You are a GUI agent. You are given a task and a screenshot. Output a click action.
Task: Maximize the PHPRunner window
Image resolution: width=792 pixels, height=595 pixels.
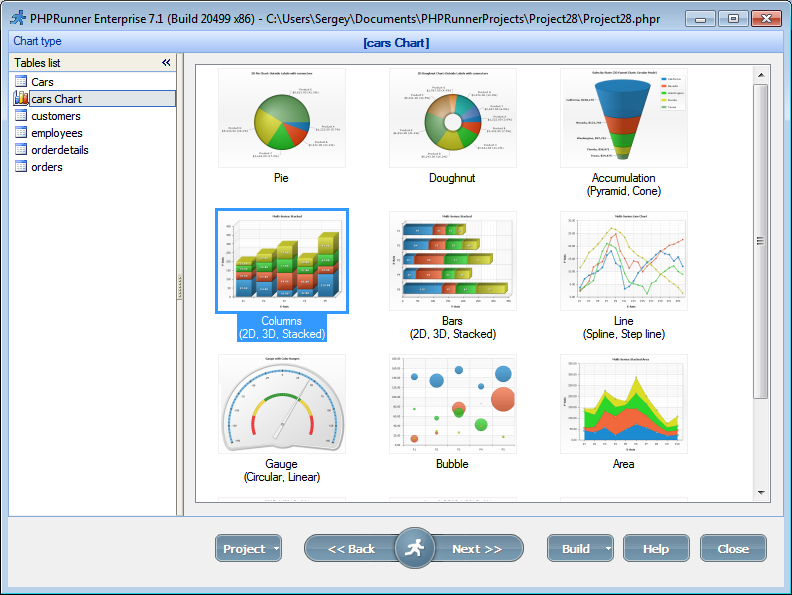click(733, 19)
